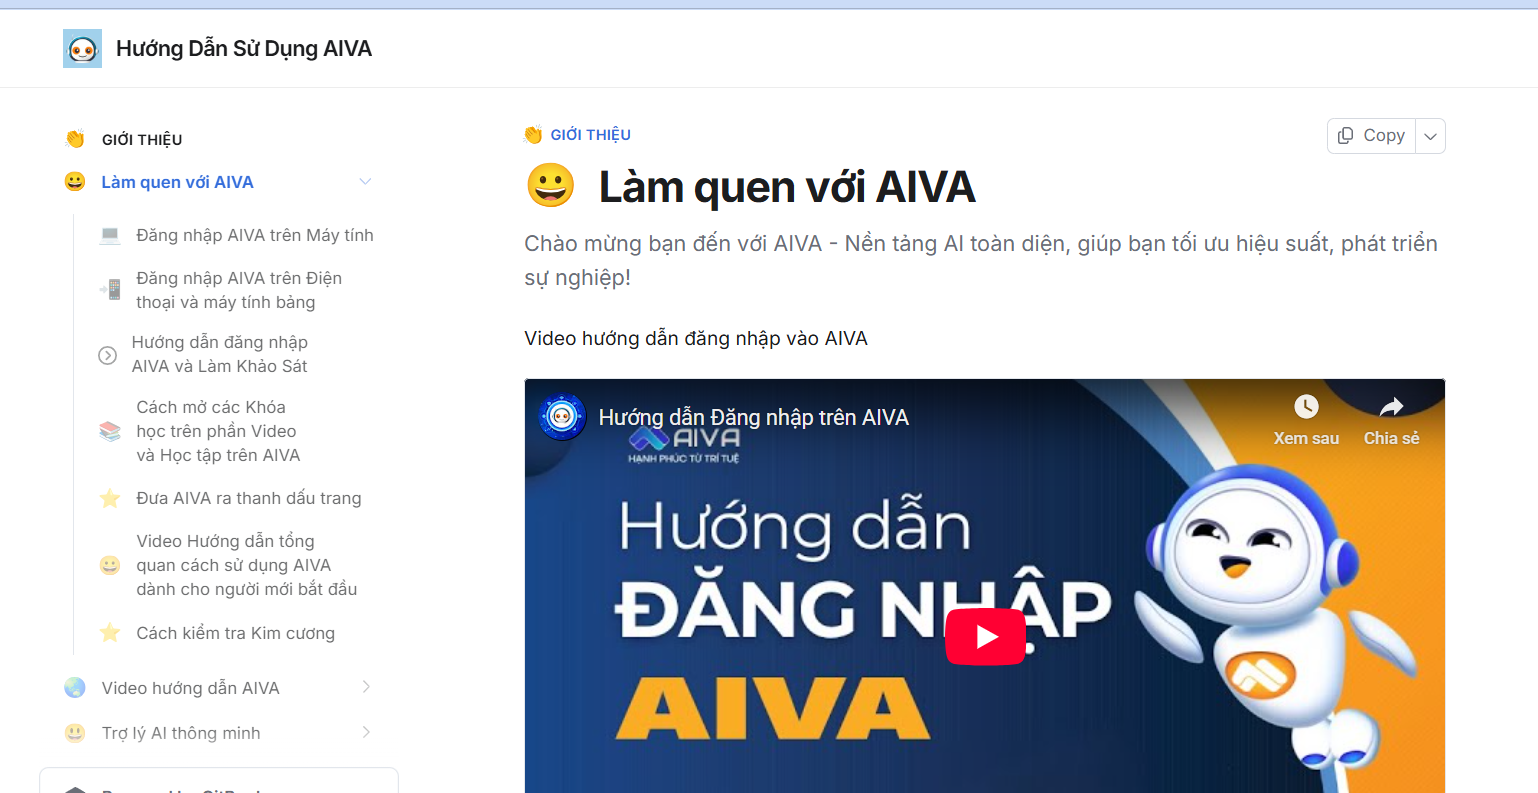Click the globe icon beside Video hướng dẫn AIVA

point(75,687)
